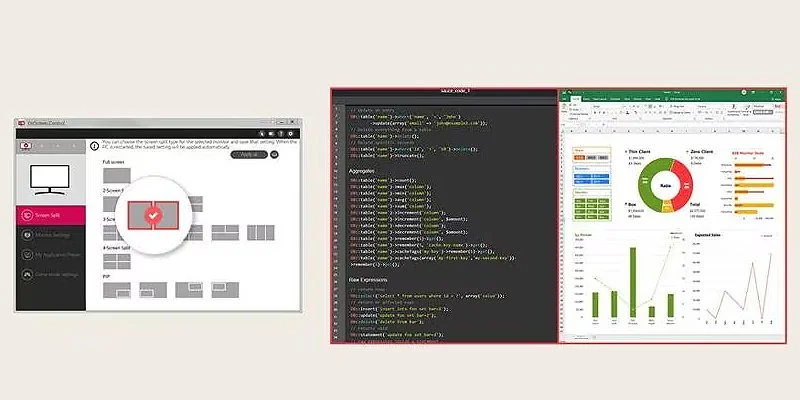800x400 pixels.
Task: Choose the Full screen layout thumbnail
Action: (117, 176)
